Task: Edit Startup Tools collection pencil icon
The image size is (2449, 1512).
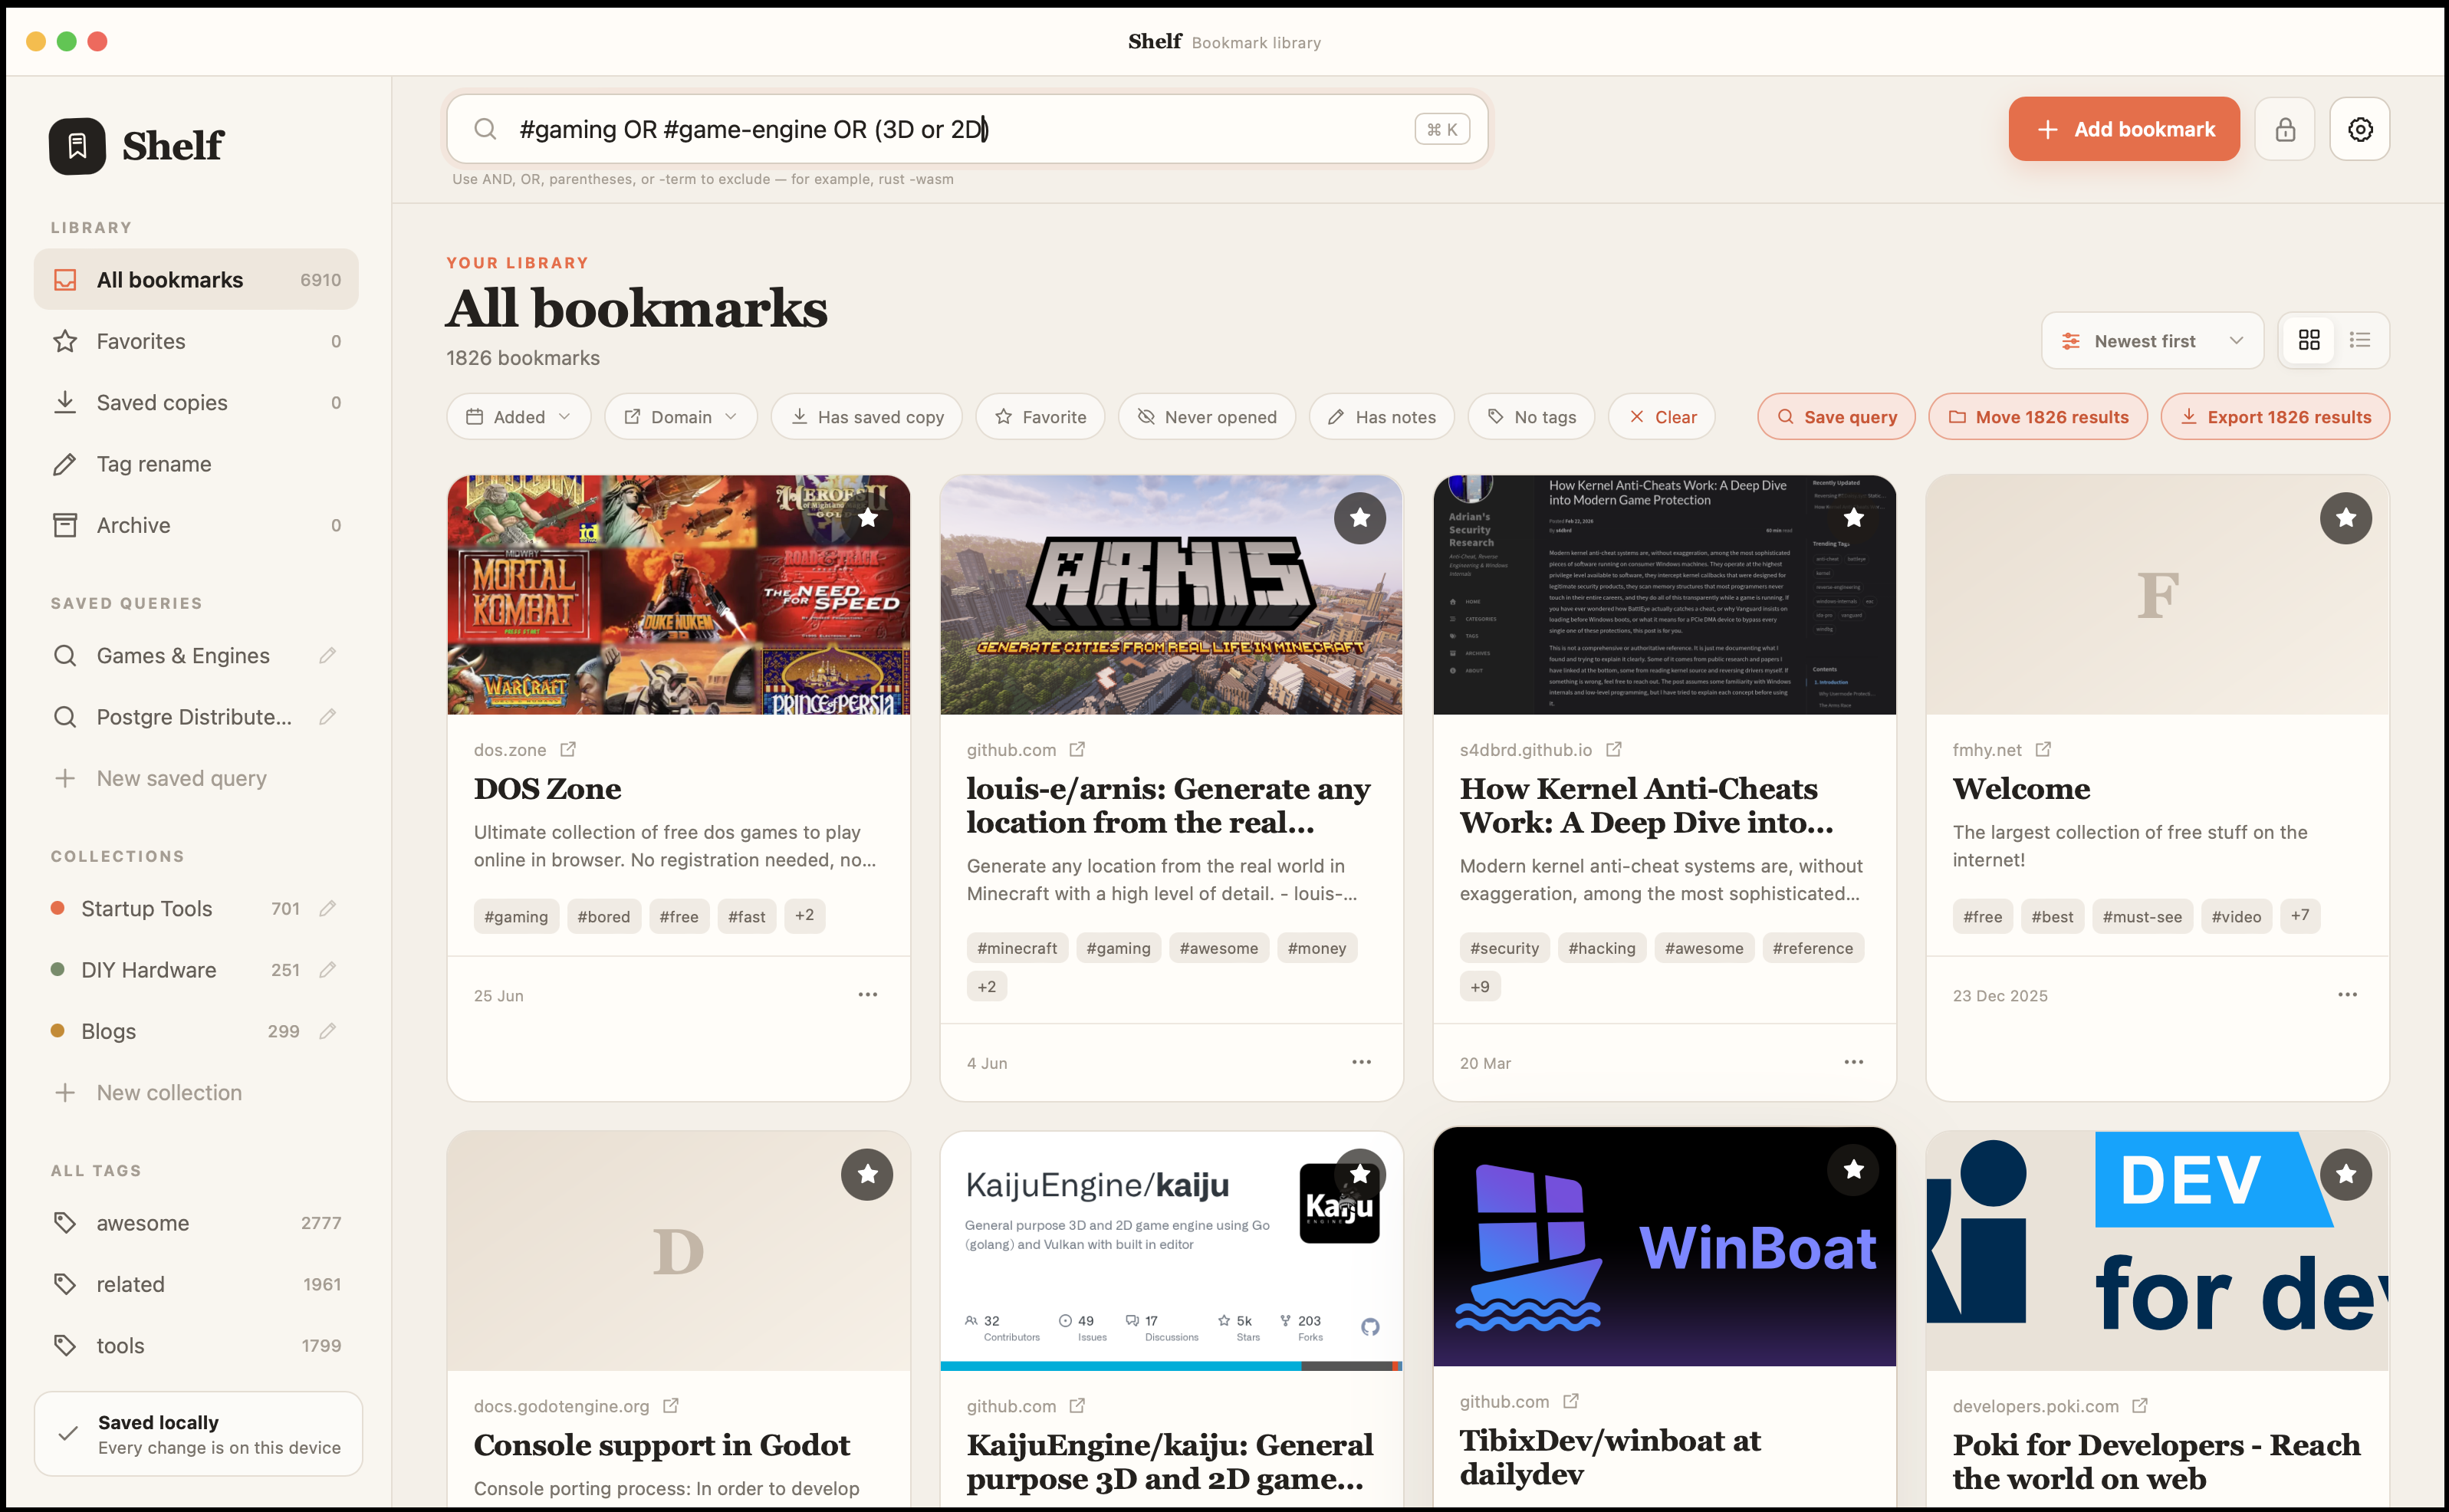Action: click(x=327, y=909)
